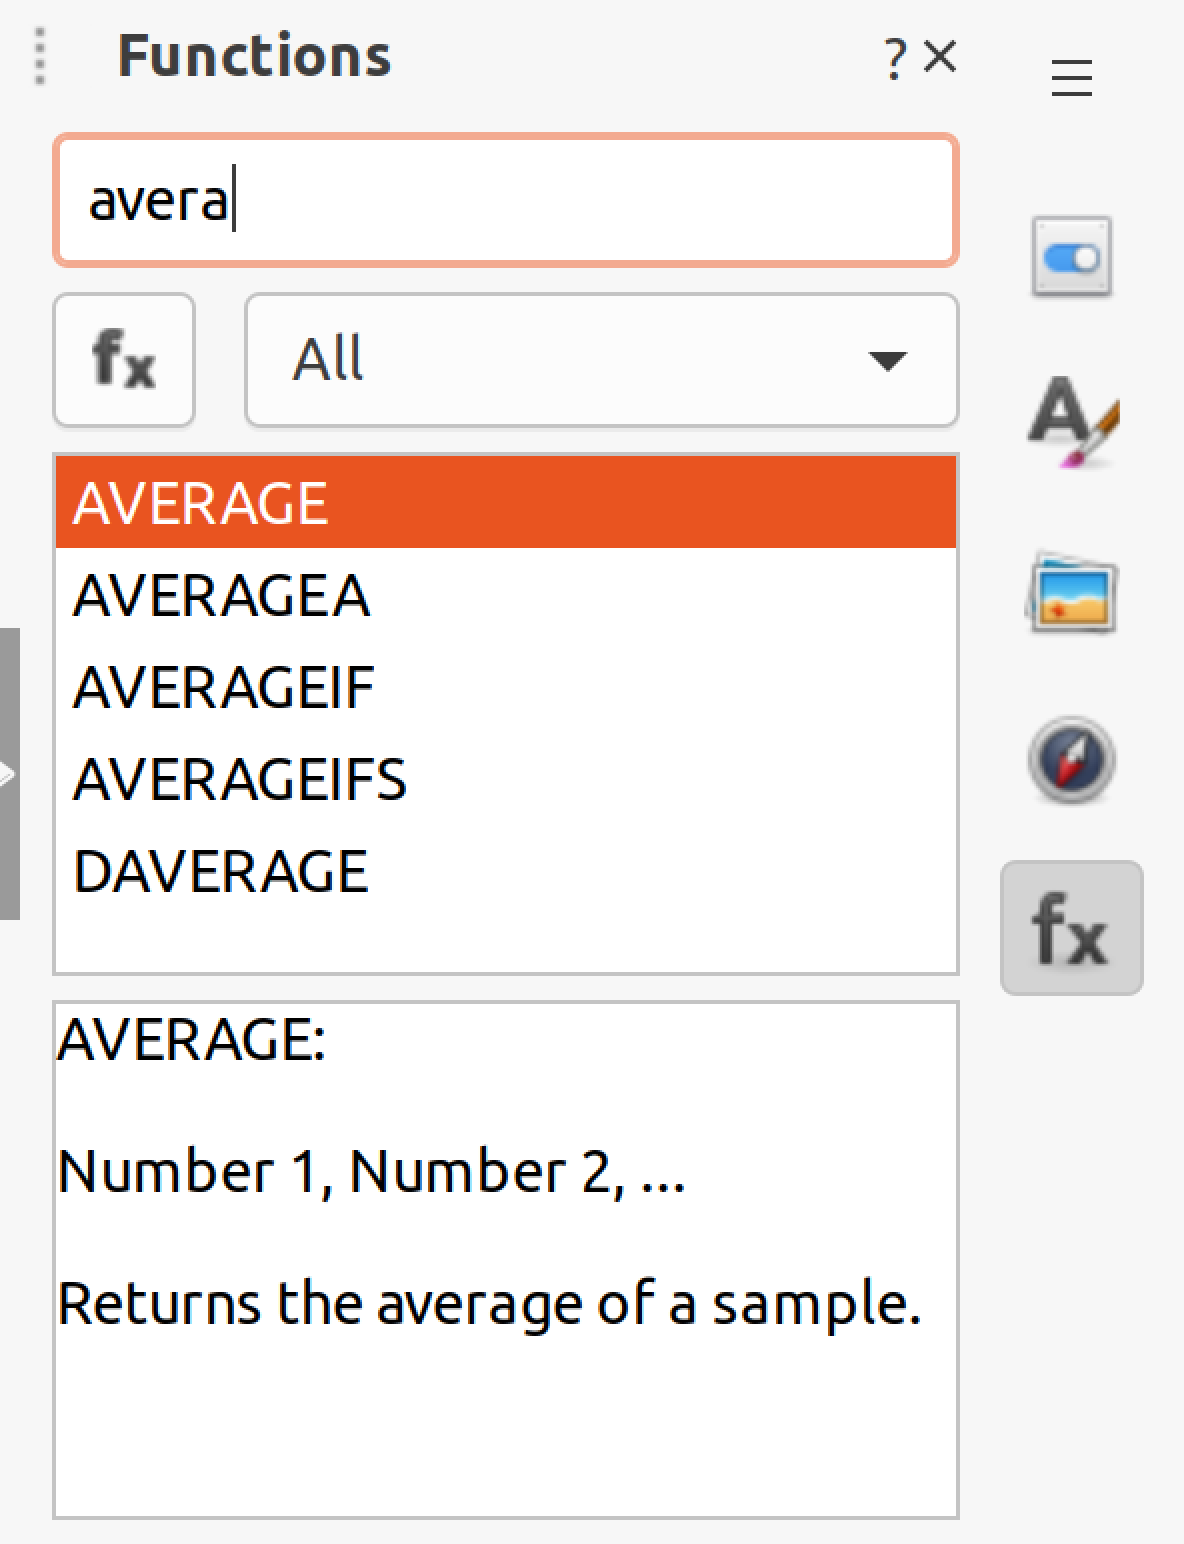Open the Properties deck in the sidebar
This screenshot has height=1544, width=1184.
[x=1071, y=257]
